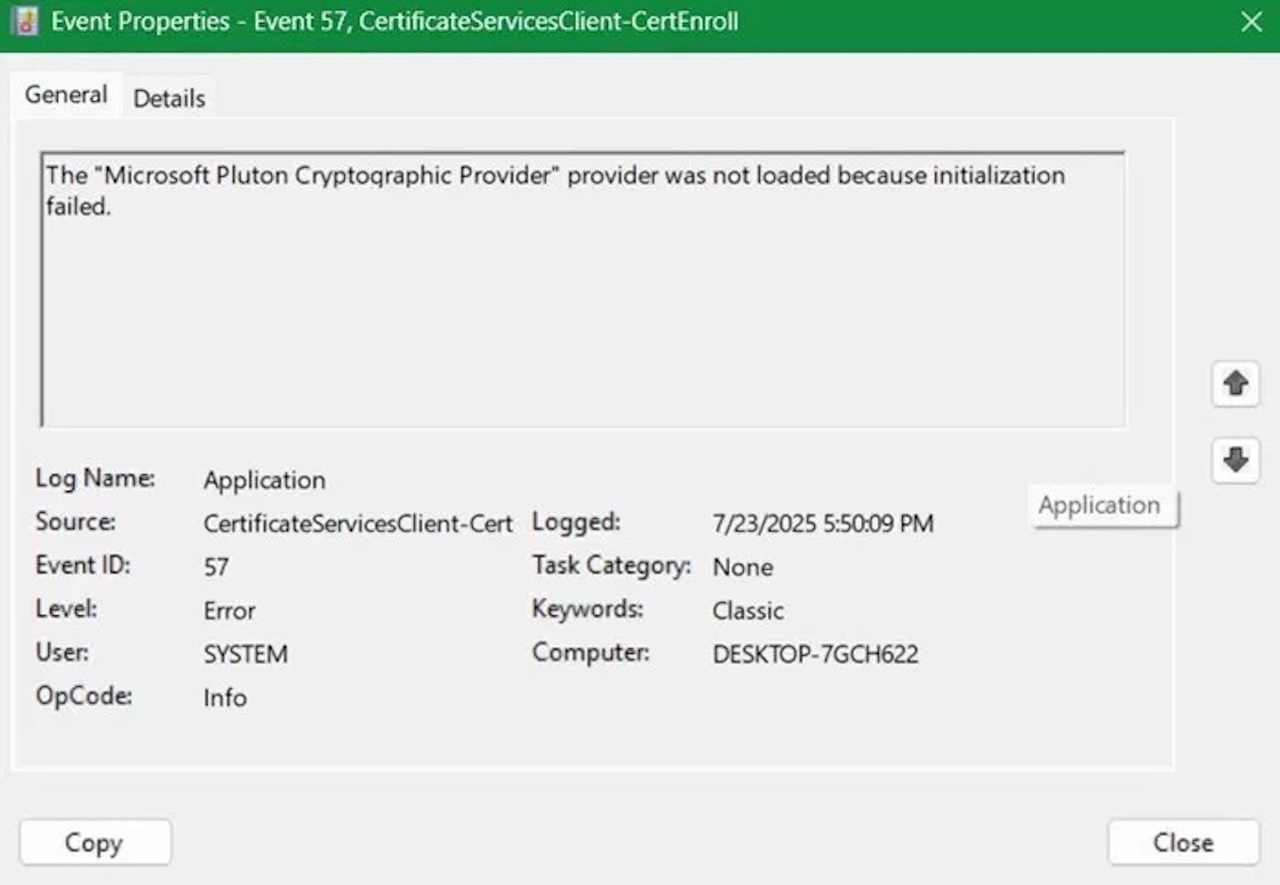
Task: Close the Event Properties dialog
Action: (1183, 842)
